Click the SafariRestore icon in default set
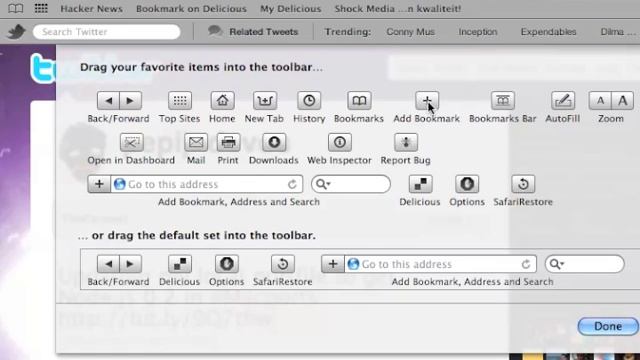The image size is (640, 360). [283, 264]
